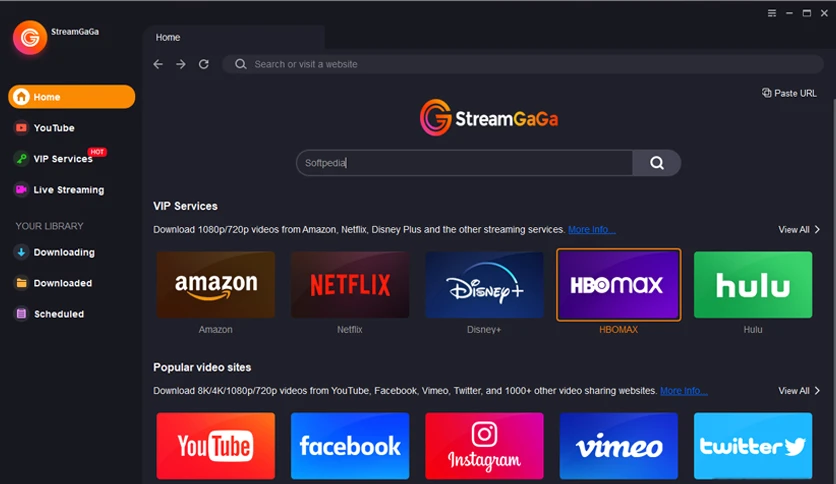
Task: Focus the 'Search or visit a website' address bar
Action: pyautogui.click(x=523, y=64)
